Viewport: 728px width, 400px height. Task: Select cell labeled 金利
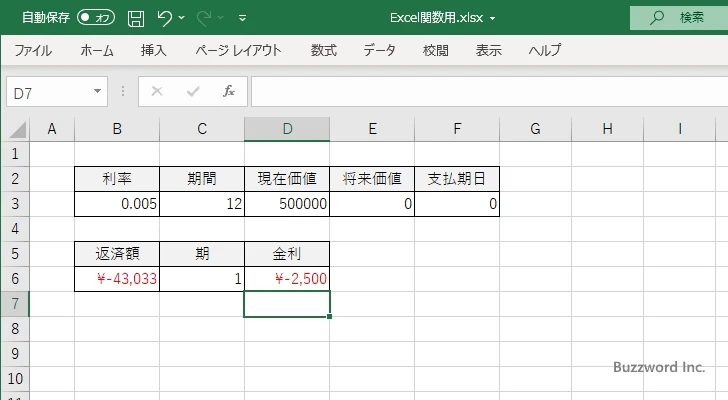[287, 254]
